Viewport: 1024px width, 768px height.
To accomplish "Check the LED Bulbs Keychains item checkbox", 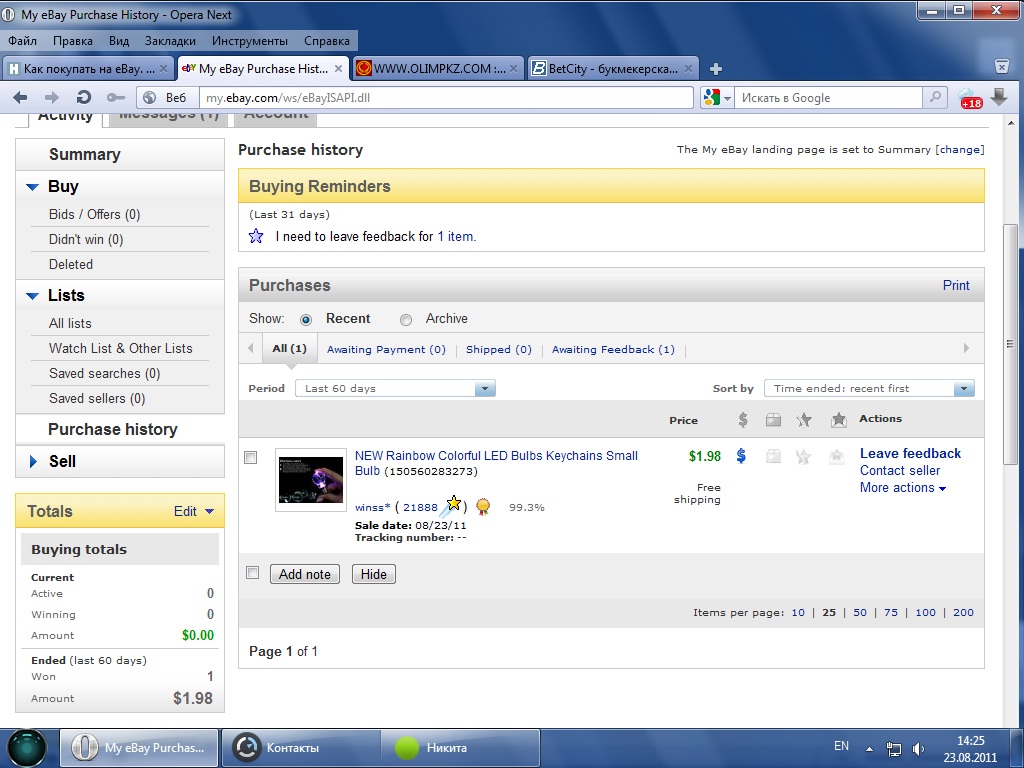I will pos(251,458).
